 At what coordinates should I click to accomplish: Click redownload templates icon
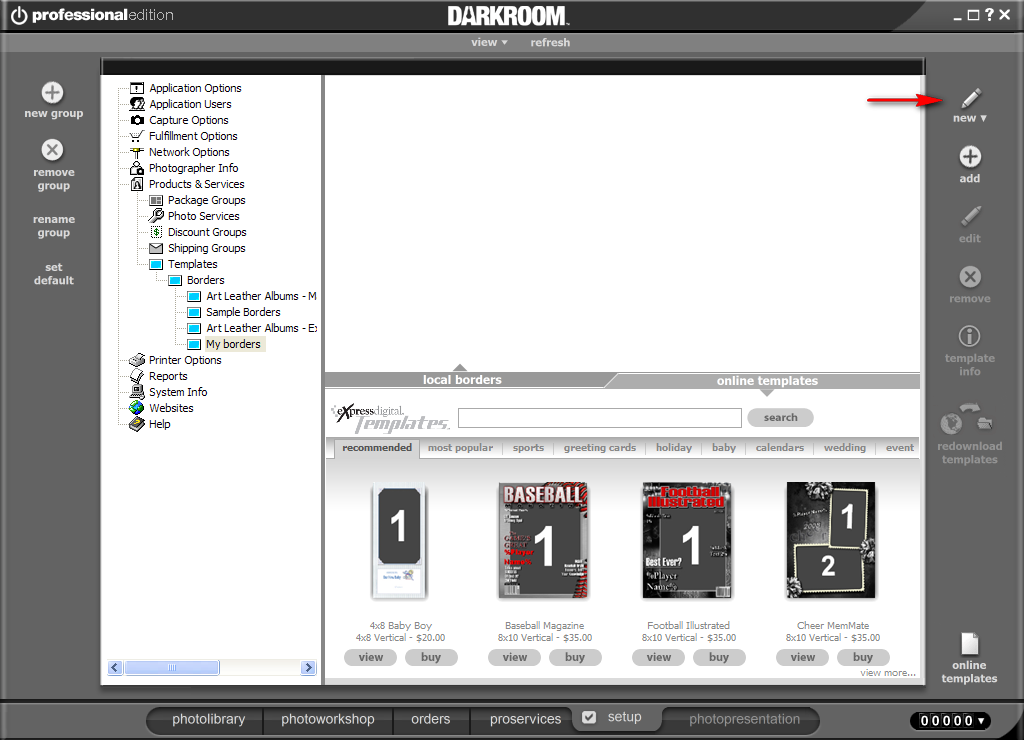click(967, 419)
